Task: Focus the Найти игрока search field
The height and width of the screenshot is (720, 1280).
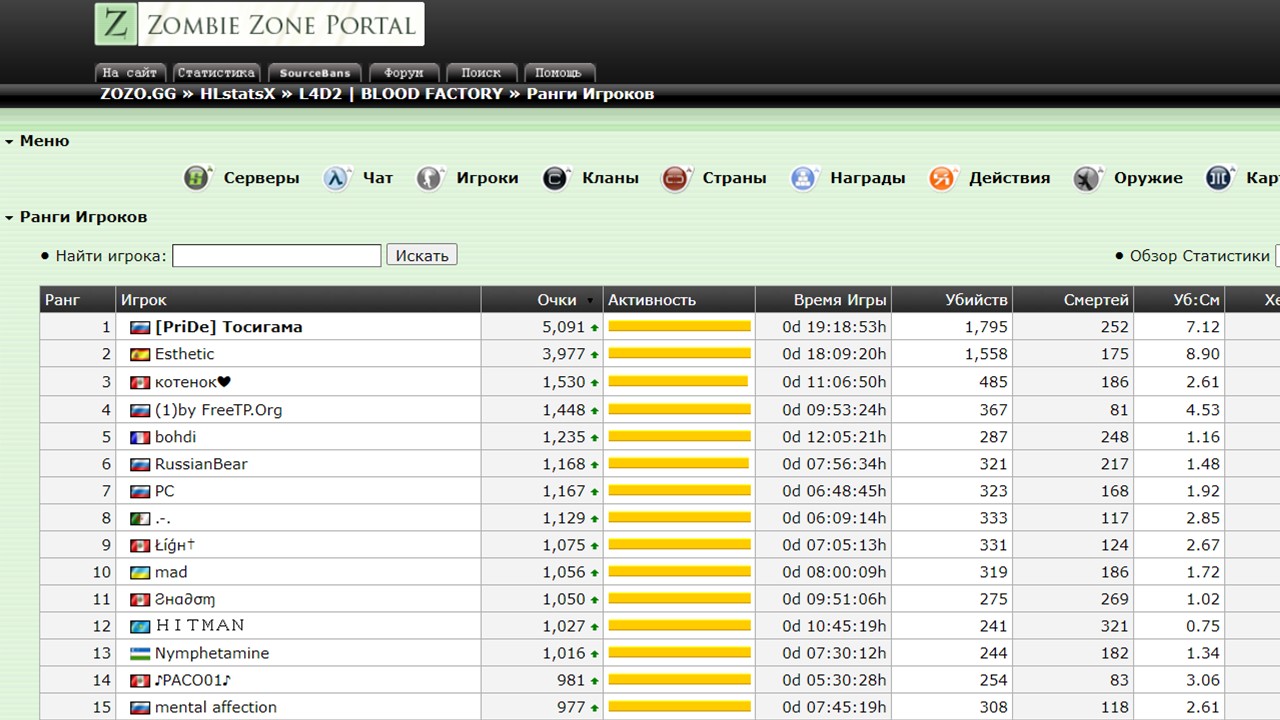Action: click(x=277, y=256)
